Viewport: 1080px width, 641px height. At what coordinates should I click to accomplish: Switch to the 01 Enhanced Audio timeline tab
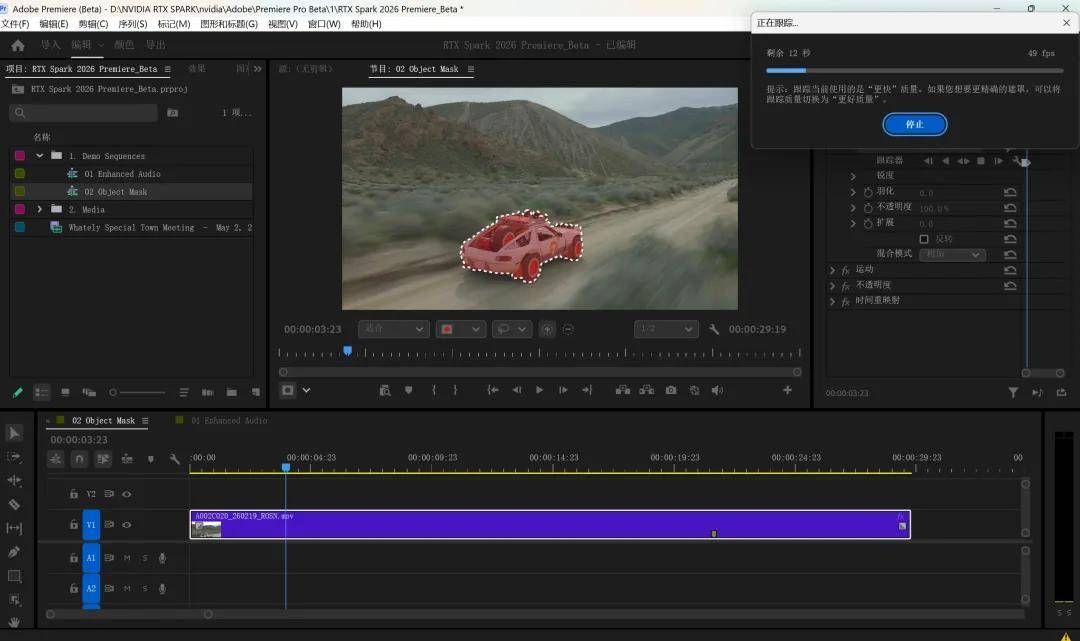[228, 421]
